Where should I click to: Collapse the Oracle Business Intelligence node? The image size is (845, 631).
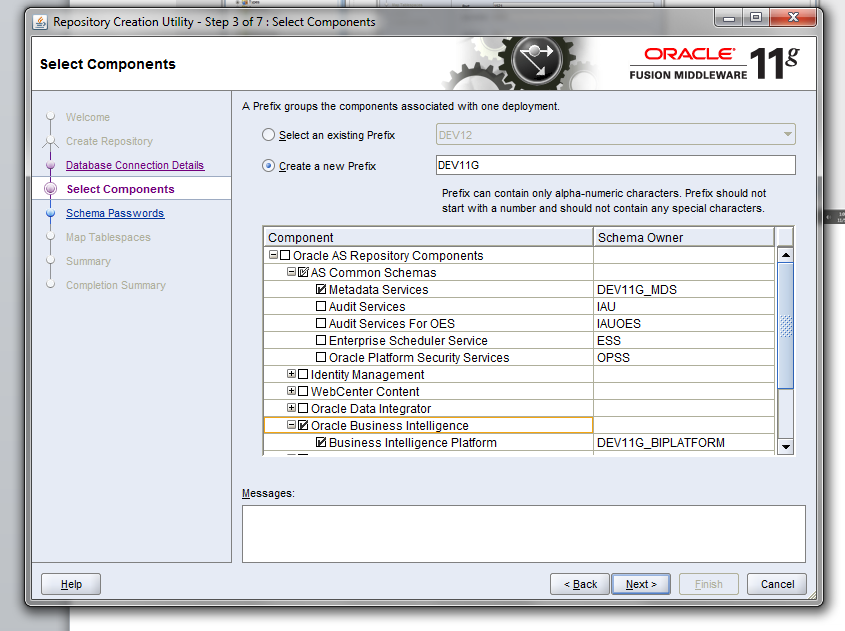pyautogui.click(x=291, y=425)
